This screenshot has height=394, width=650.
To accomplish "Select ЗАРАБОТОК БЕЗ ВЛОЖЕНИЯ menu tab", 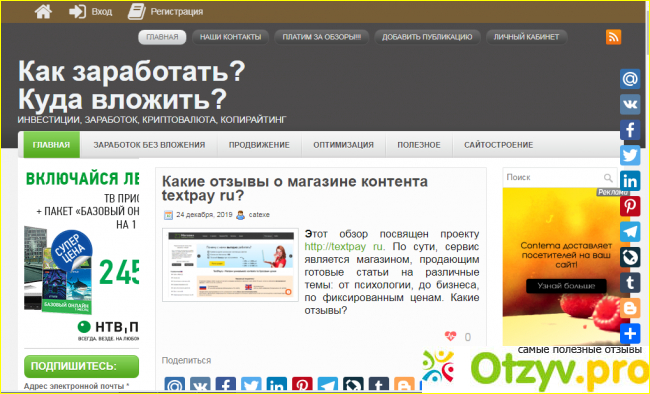I will tap(149, 145).
